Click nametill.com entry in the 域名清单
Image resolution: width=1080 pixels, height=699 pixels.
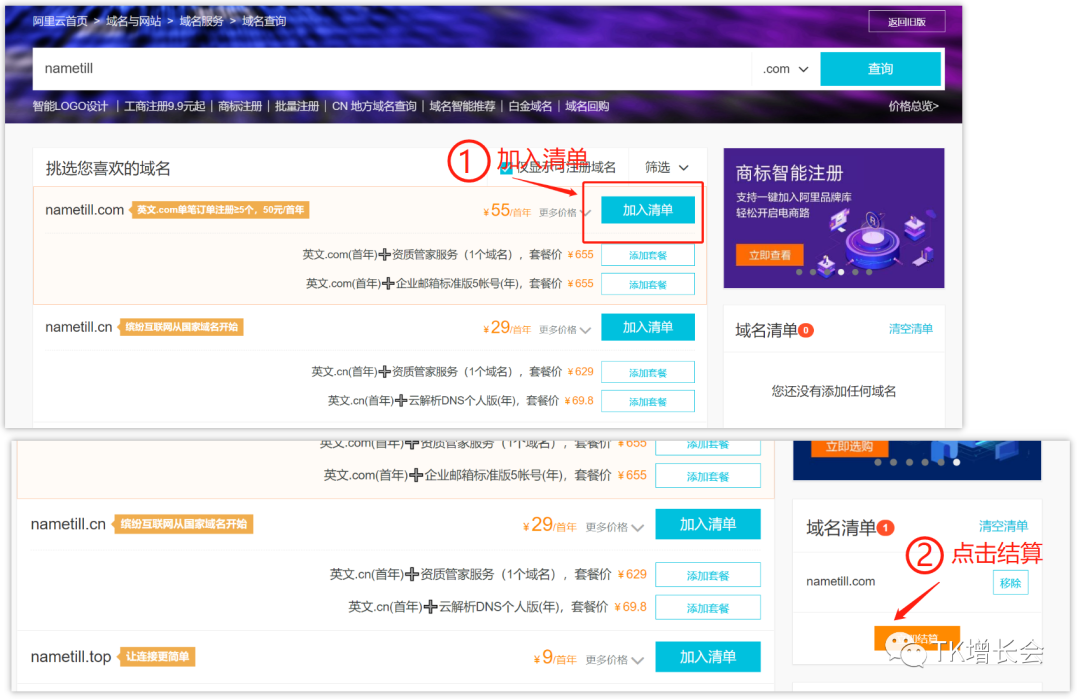pyautogui.click(x=840, y=582)
